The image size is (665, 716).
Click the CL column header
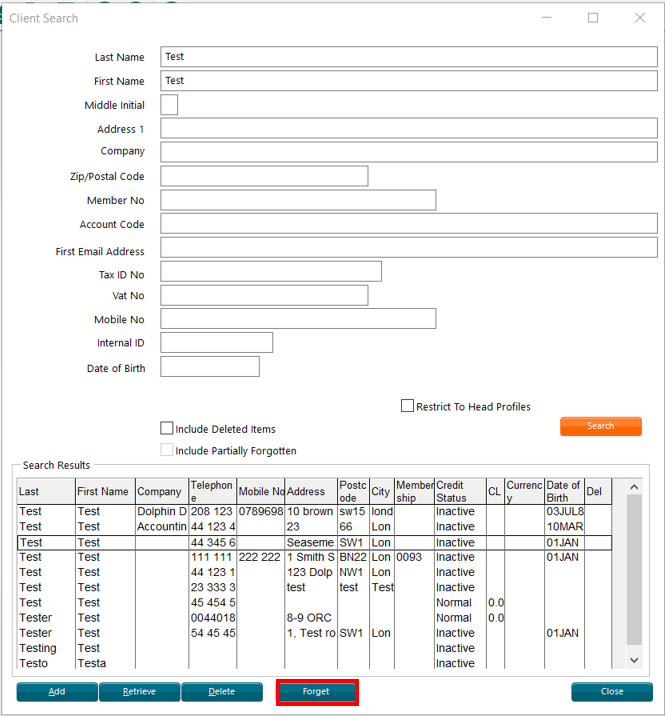pos(496,491)
